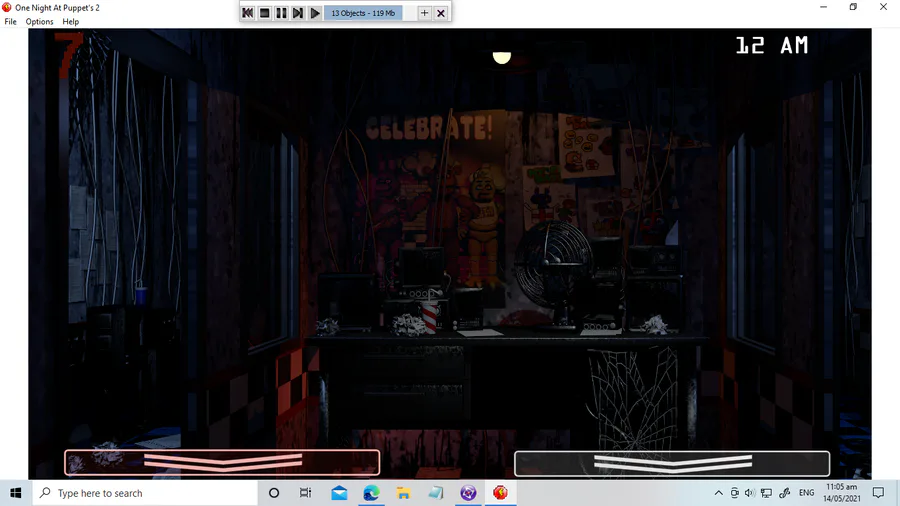Open the Action Center notifications
900x506 pixels.
878,493
